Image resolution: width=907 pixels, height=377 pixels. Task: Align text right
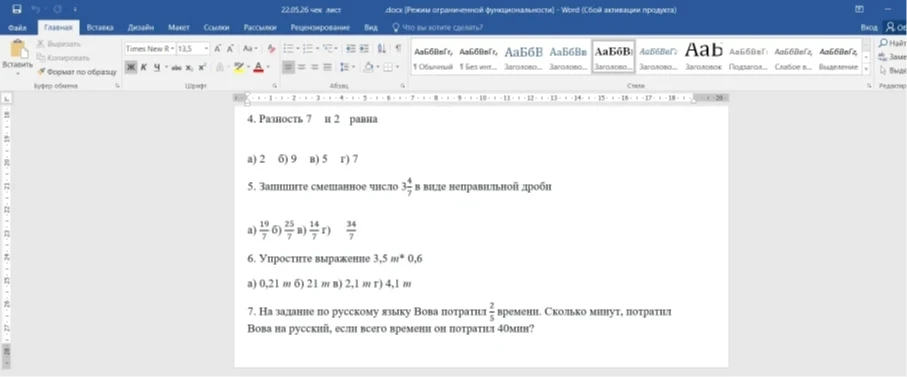coord(315,68)
